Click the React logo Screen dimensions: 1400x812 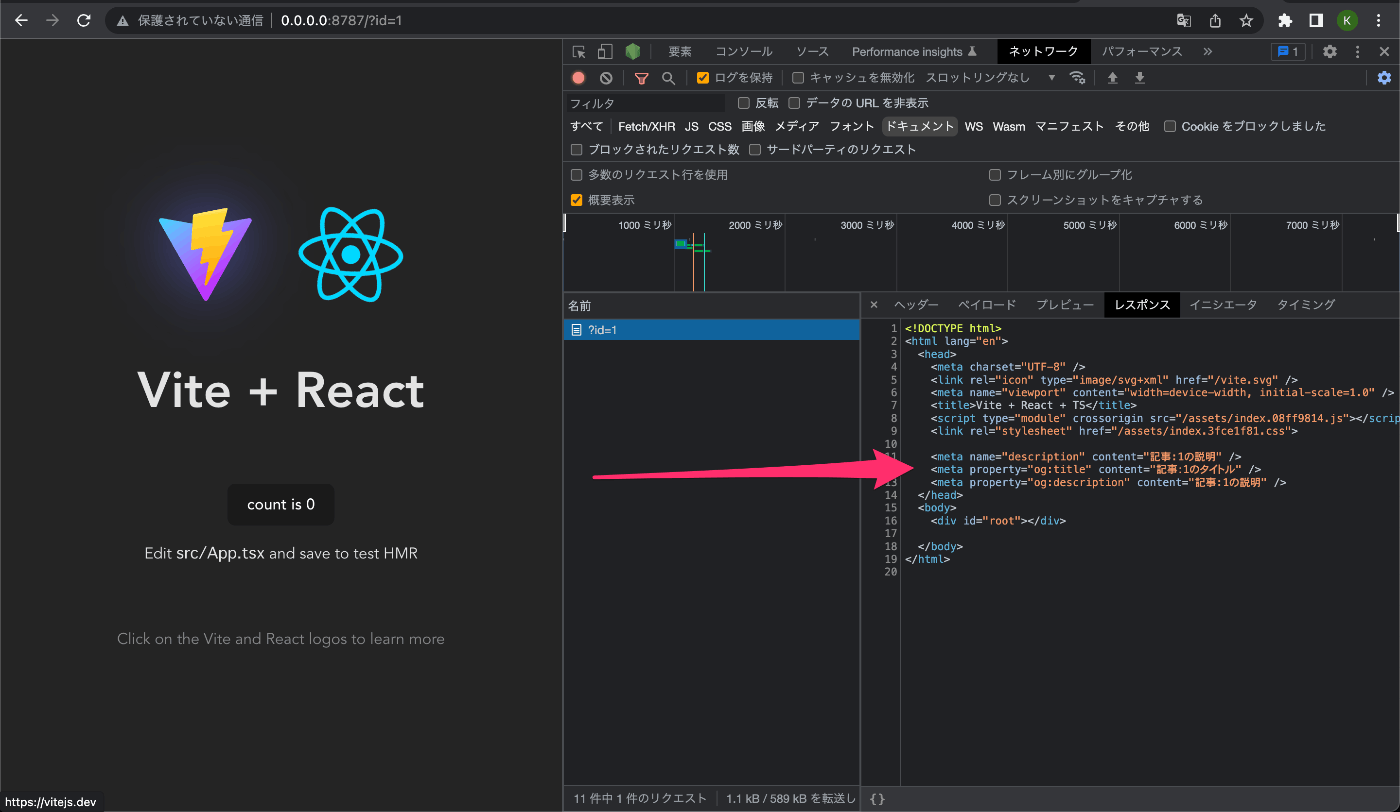[350, 254]
